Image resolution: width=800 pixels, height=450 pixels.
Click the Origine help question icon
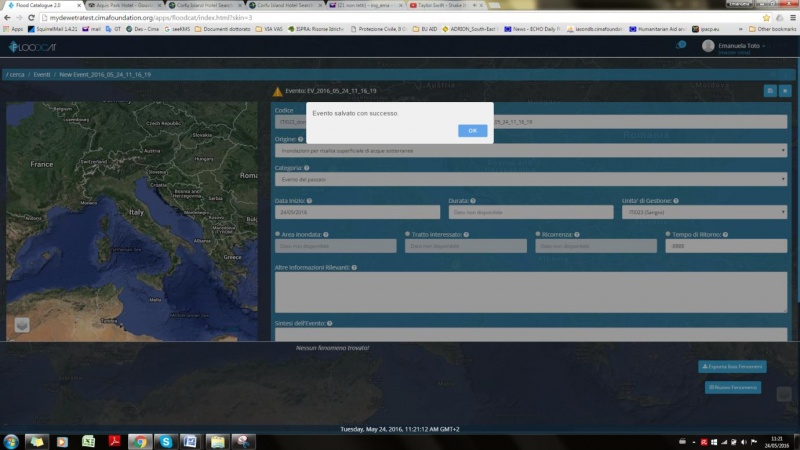tap(301, 139)
